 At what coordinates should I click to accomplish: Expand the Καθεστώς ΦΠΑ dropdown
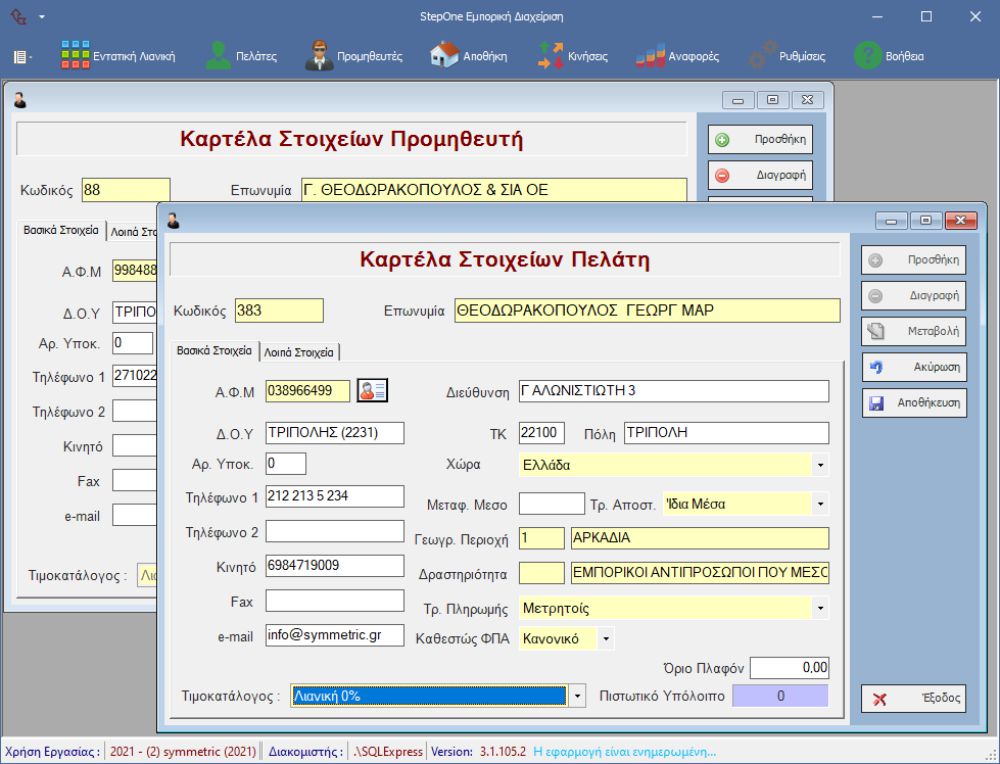606,638
